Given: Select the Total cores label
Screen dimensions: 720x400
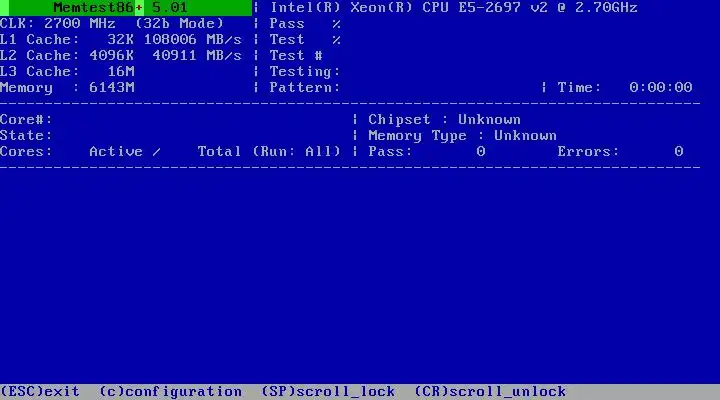Looking at the screenshot, I should pyautogui.click(x=219, y=152).
